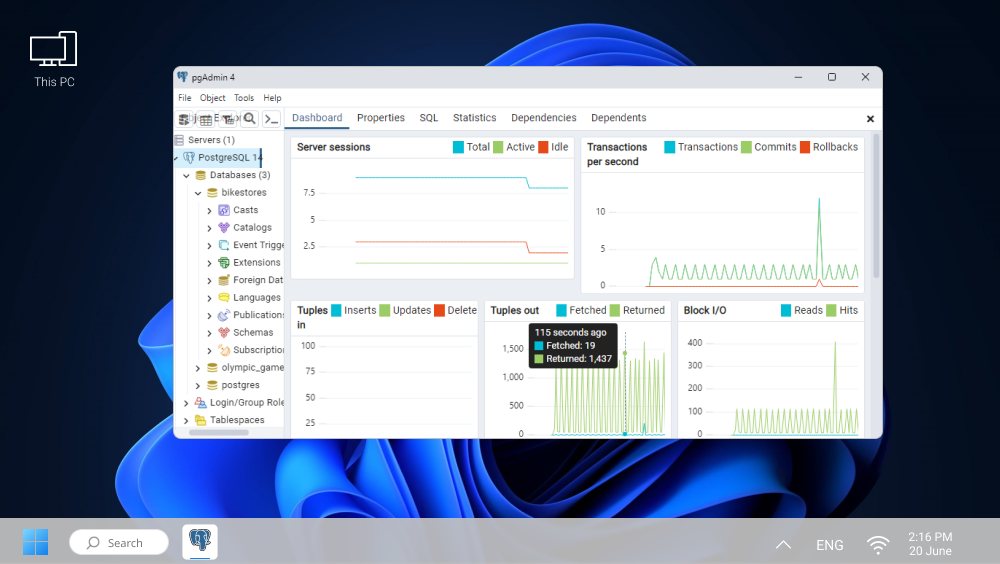Click the Idle sessions legend swatch

543,147
